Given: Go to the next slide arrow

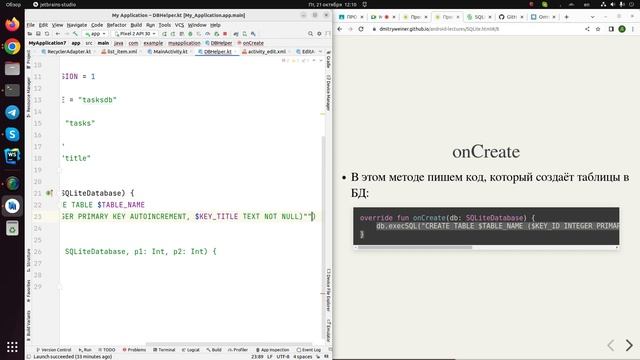Looking at the screenshot, I should pyautogui.click(x=629, y=345).
